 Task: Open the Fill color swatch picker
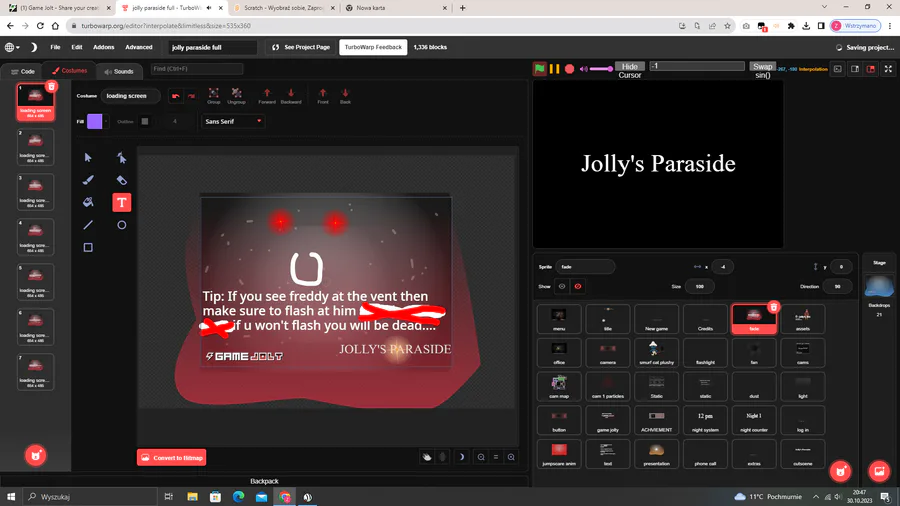tap(95, 122)
